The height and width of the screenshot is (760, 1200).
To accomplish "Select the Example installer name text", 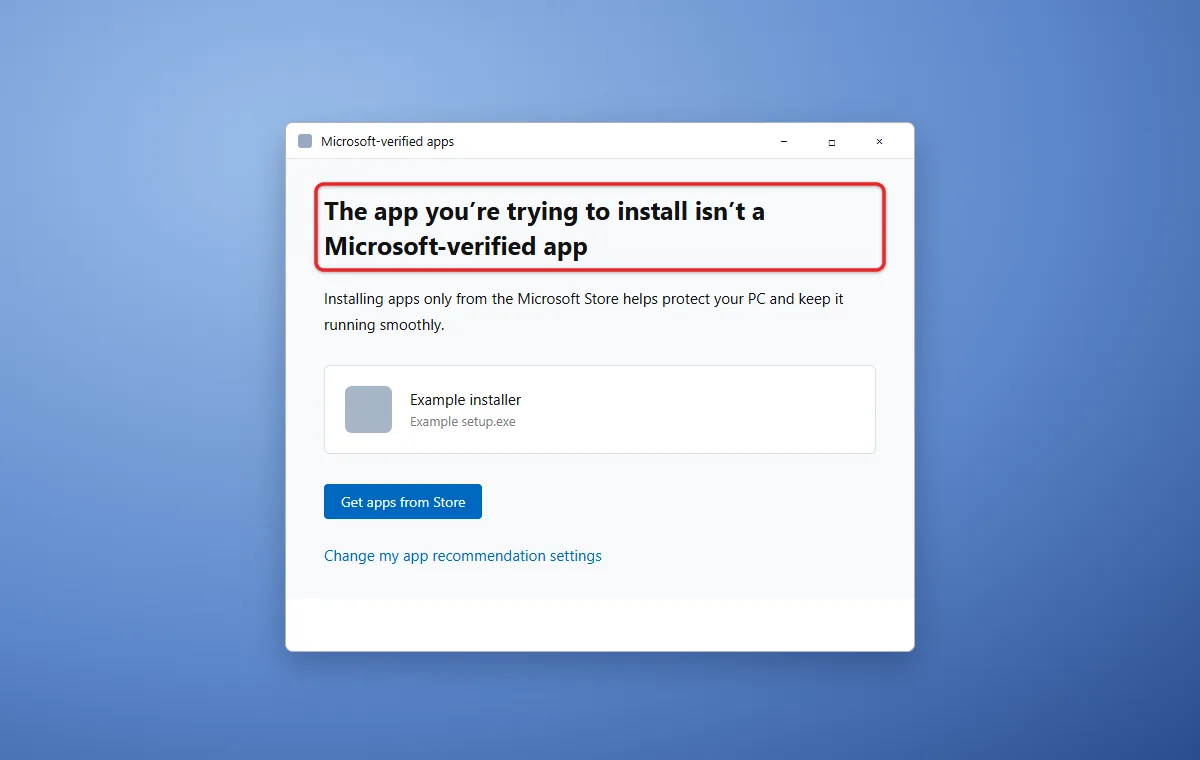I will point(465,400).
